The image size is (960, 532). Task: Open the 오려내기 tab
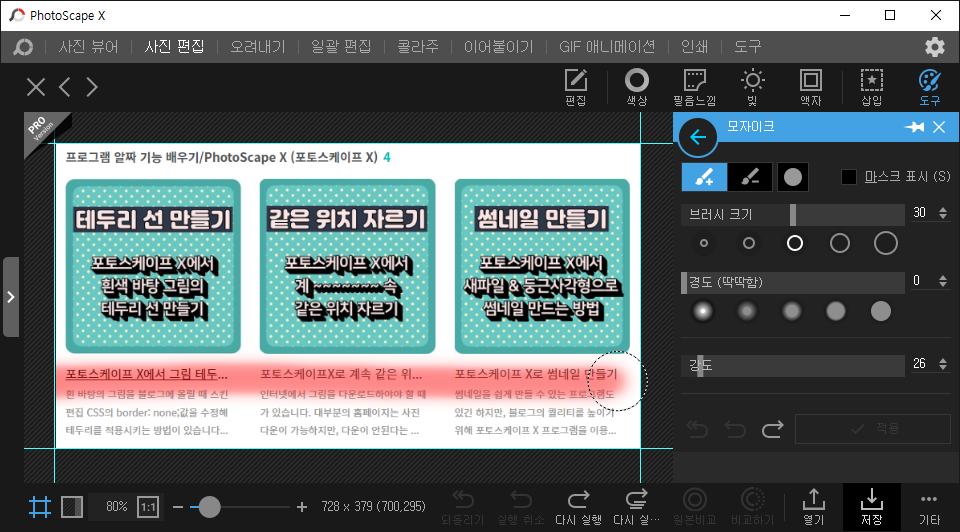tap(258, 47)
